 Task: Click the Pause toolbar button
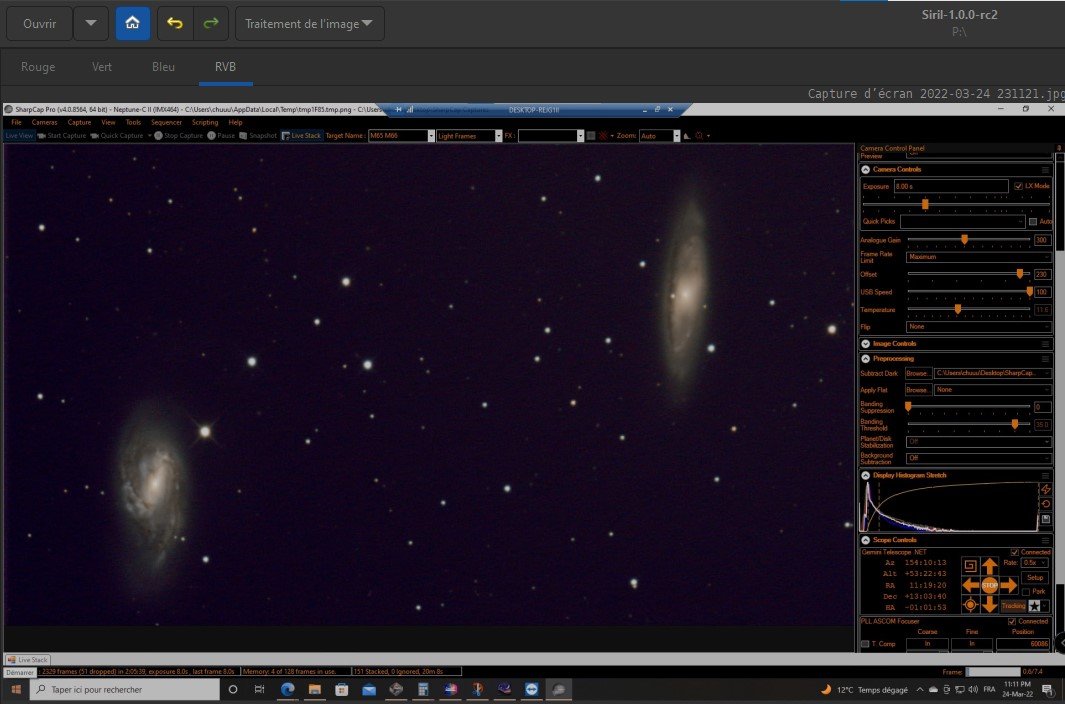click(x=221, y=136)
